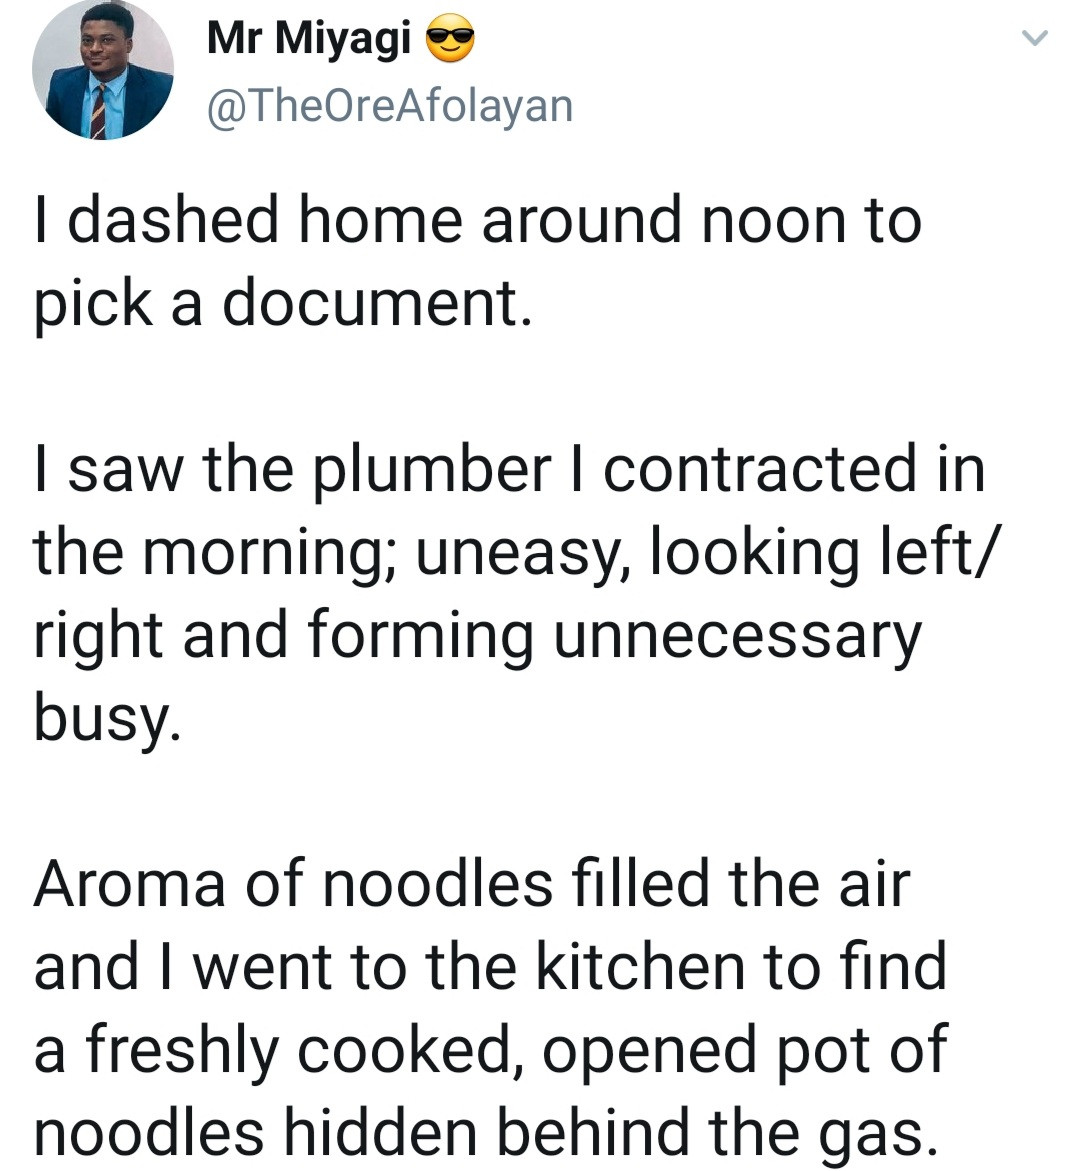The width and height of the screenshot is (1080, 1171).
Task: Open the Mr Miyagi display name
Action: [x=309, y=38]
